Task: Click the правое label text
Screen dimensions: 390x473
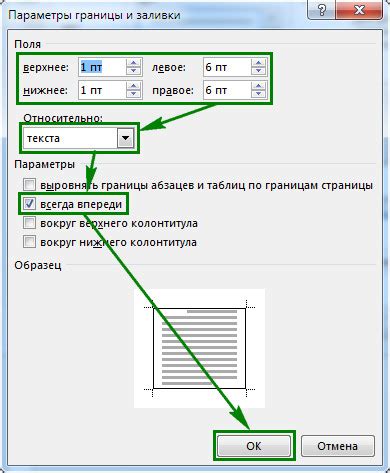Action: (173, 90)
